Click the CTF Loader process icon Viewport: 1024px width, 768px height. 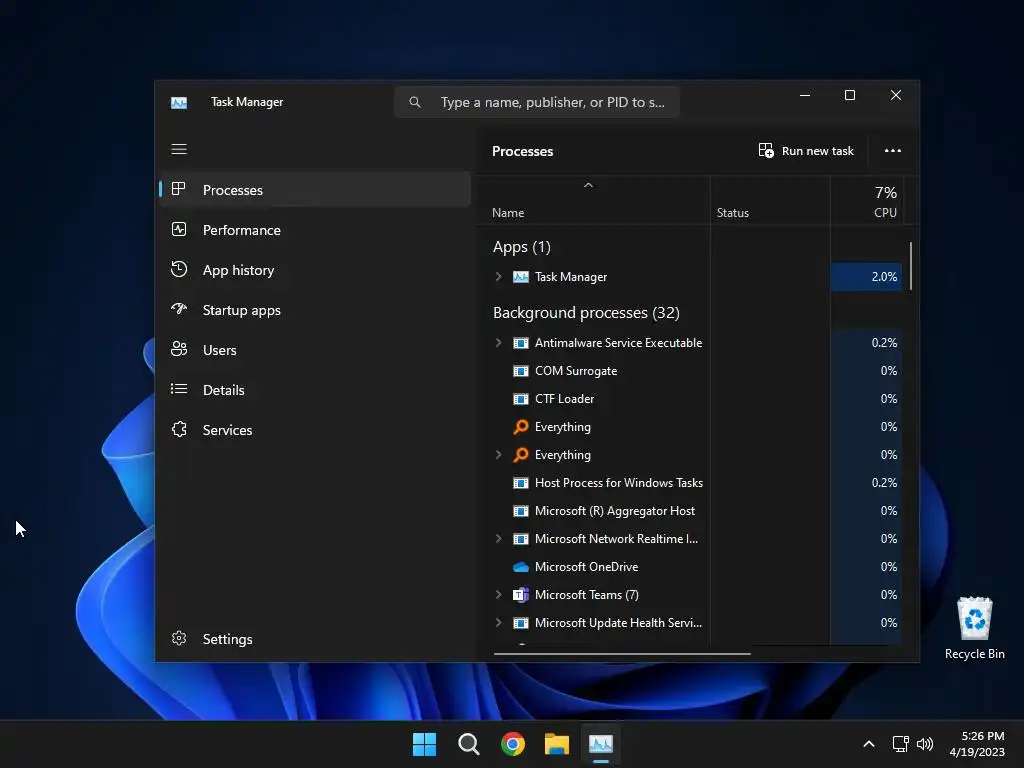pyautogui.click(x=520, y=399)
